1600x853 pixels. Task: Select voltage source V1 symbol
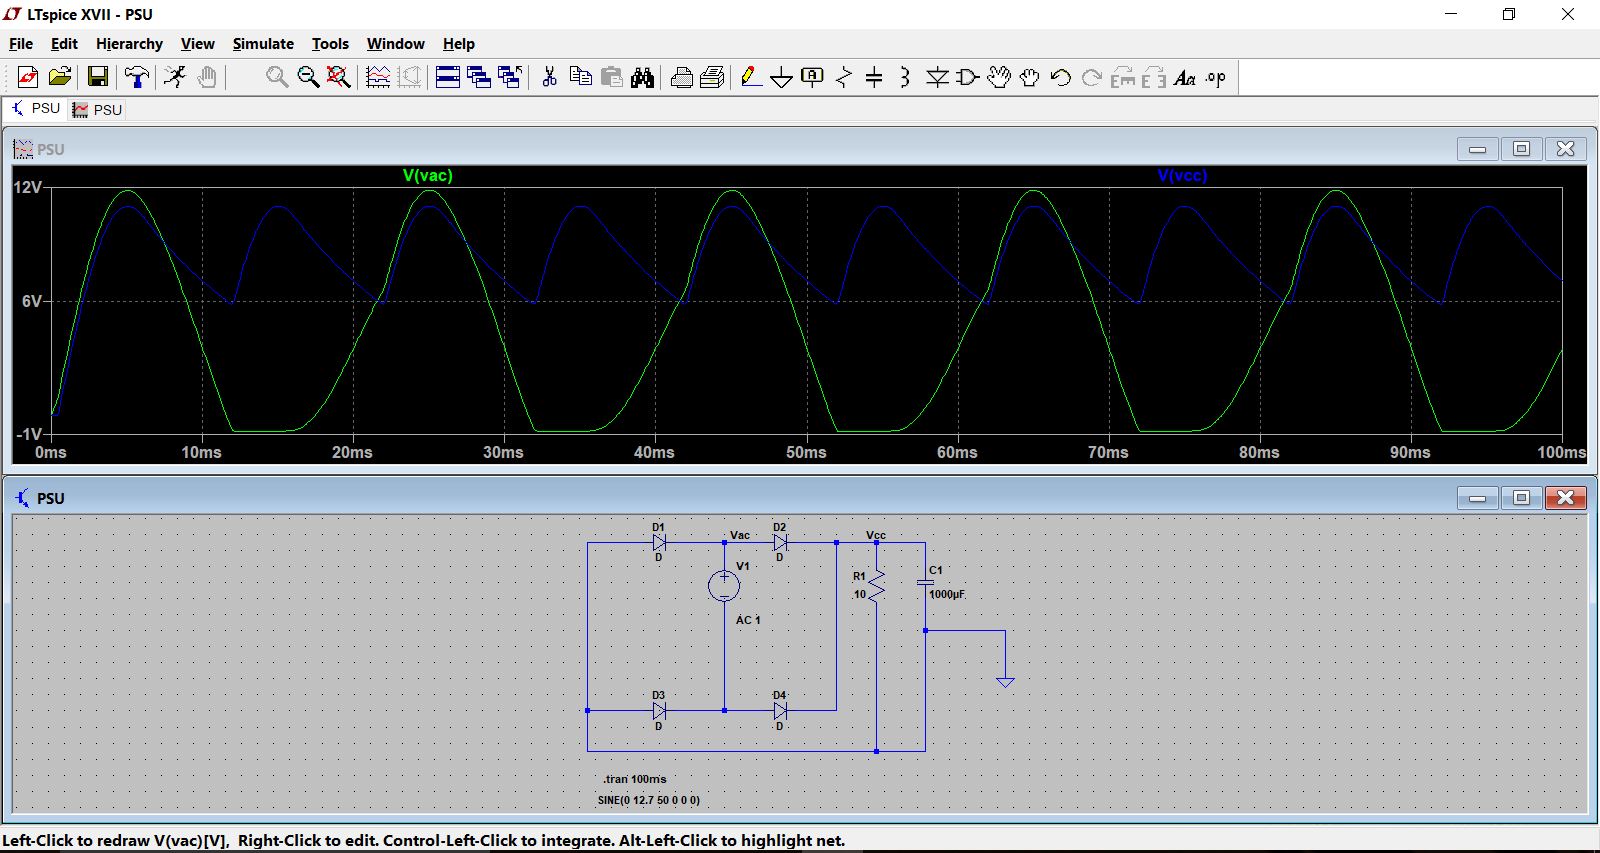[724, 586]
